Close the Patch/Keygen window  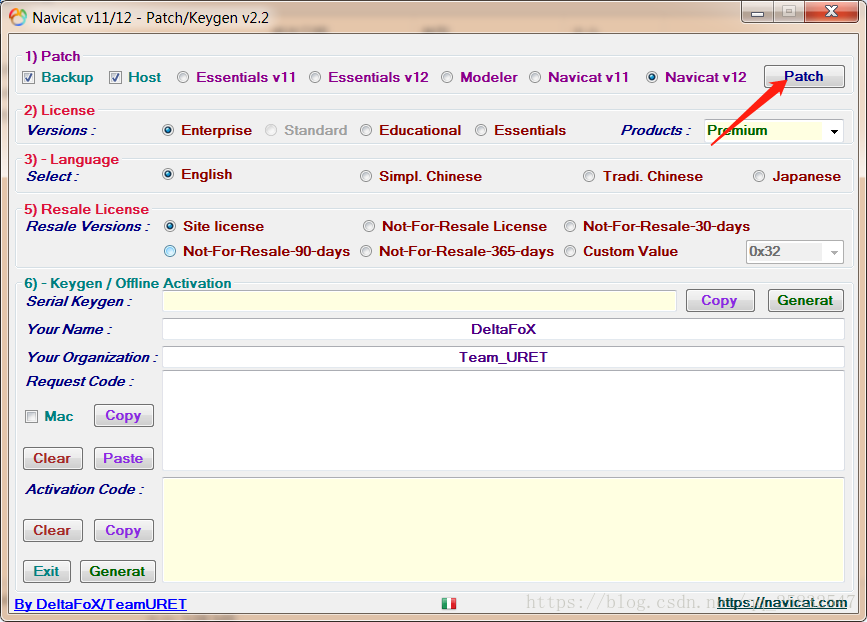tap(831, 12)
